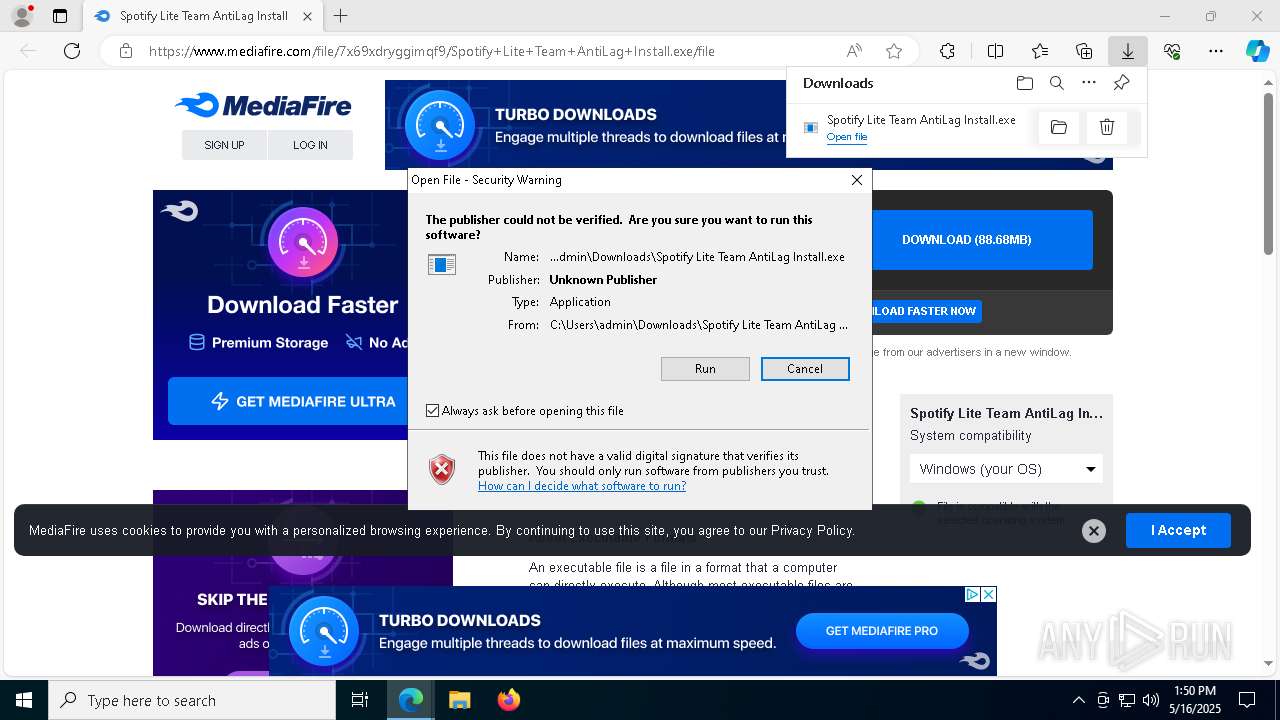Click the network icon in system tray

coord(1127,700)
